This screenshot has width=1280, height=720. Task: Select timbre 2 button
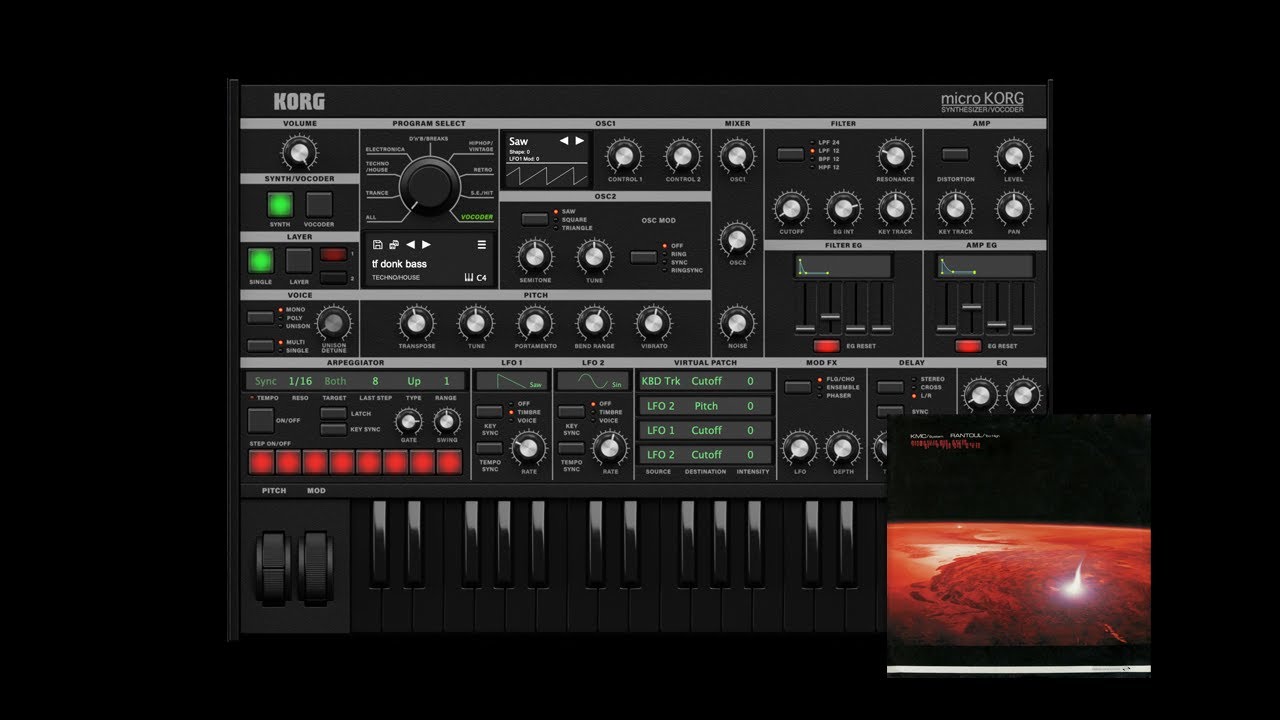pyautogui.click(x=333, y=277)
